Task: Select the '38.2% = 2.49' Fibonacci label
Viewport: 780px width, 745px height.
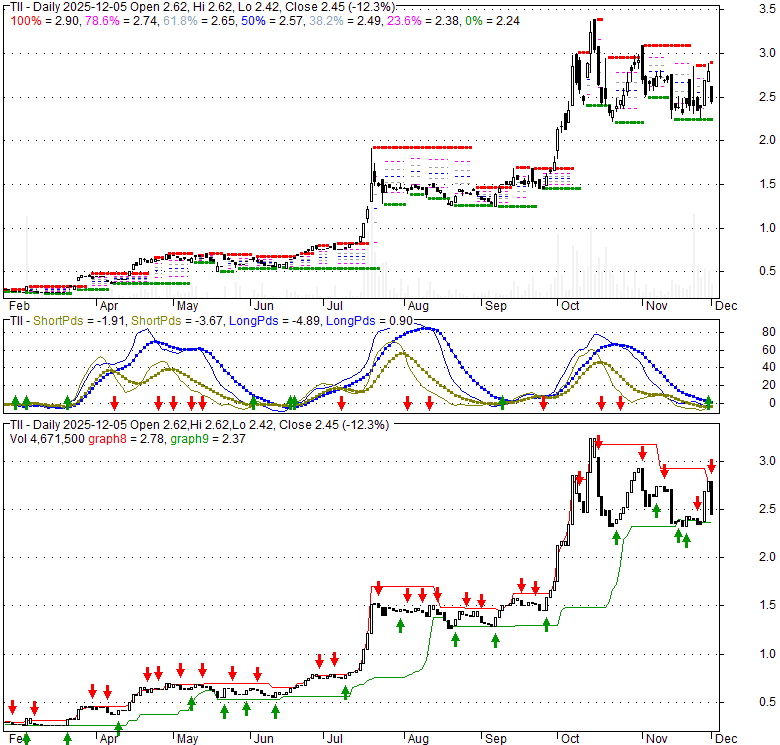Action: click(x=345, y=21)
